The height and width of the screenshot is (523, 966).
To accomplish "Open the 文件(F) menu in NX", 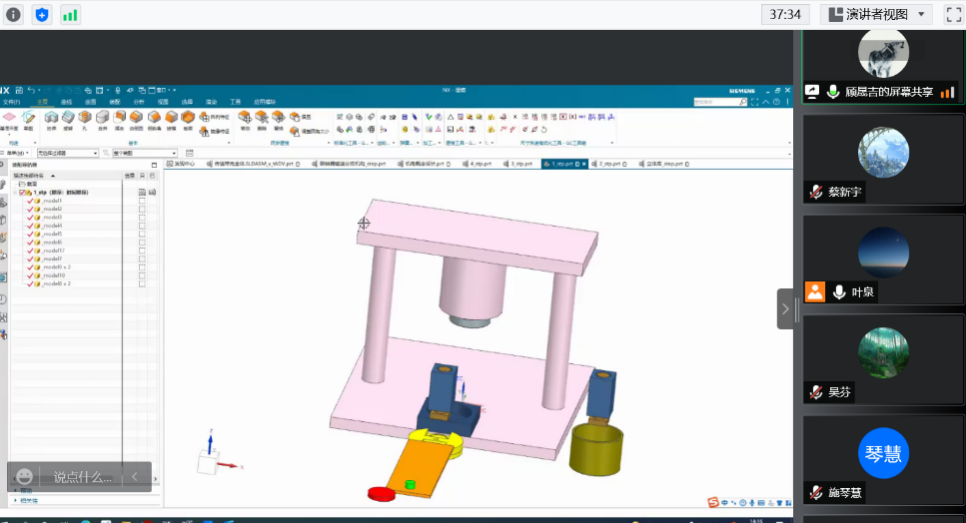I will tap(11, 102).
